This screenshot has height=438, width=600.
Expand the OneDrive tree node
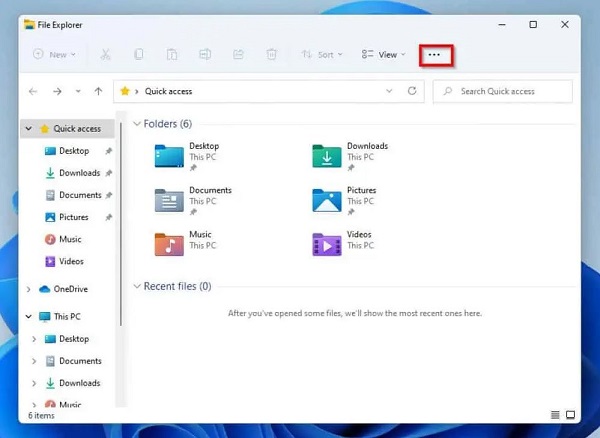29,290
